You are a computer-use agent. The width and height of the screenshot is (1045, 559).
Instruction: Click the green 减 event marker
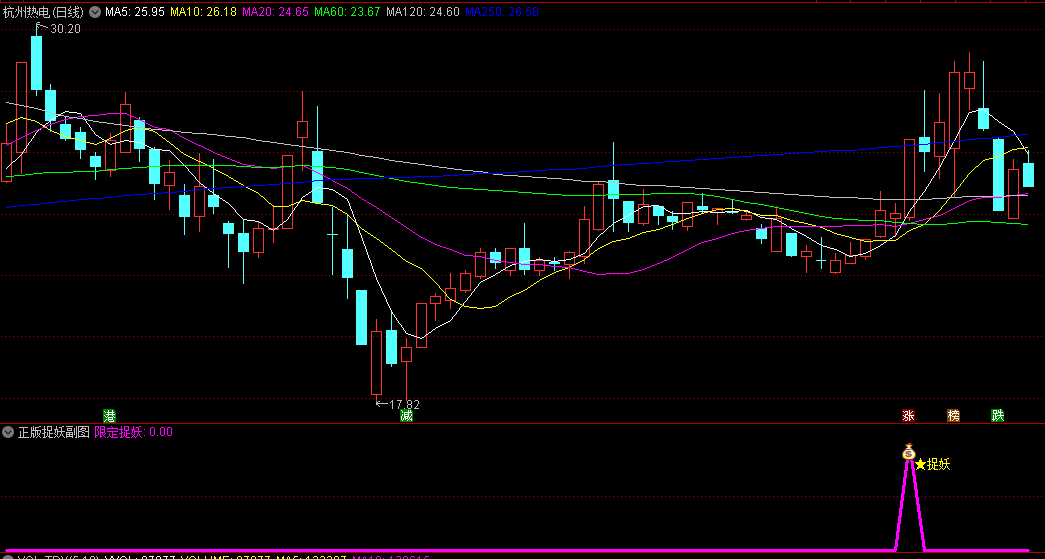(407, 416)
